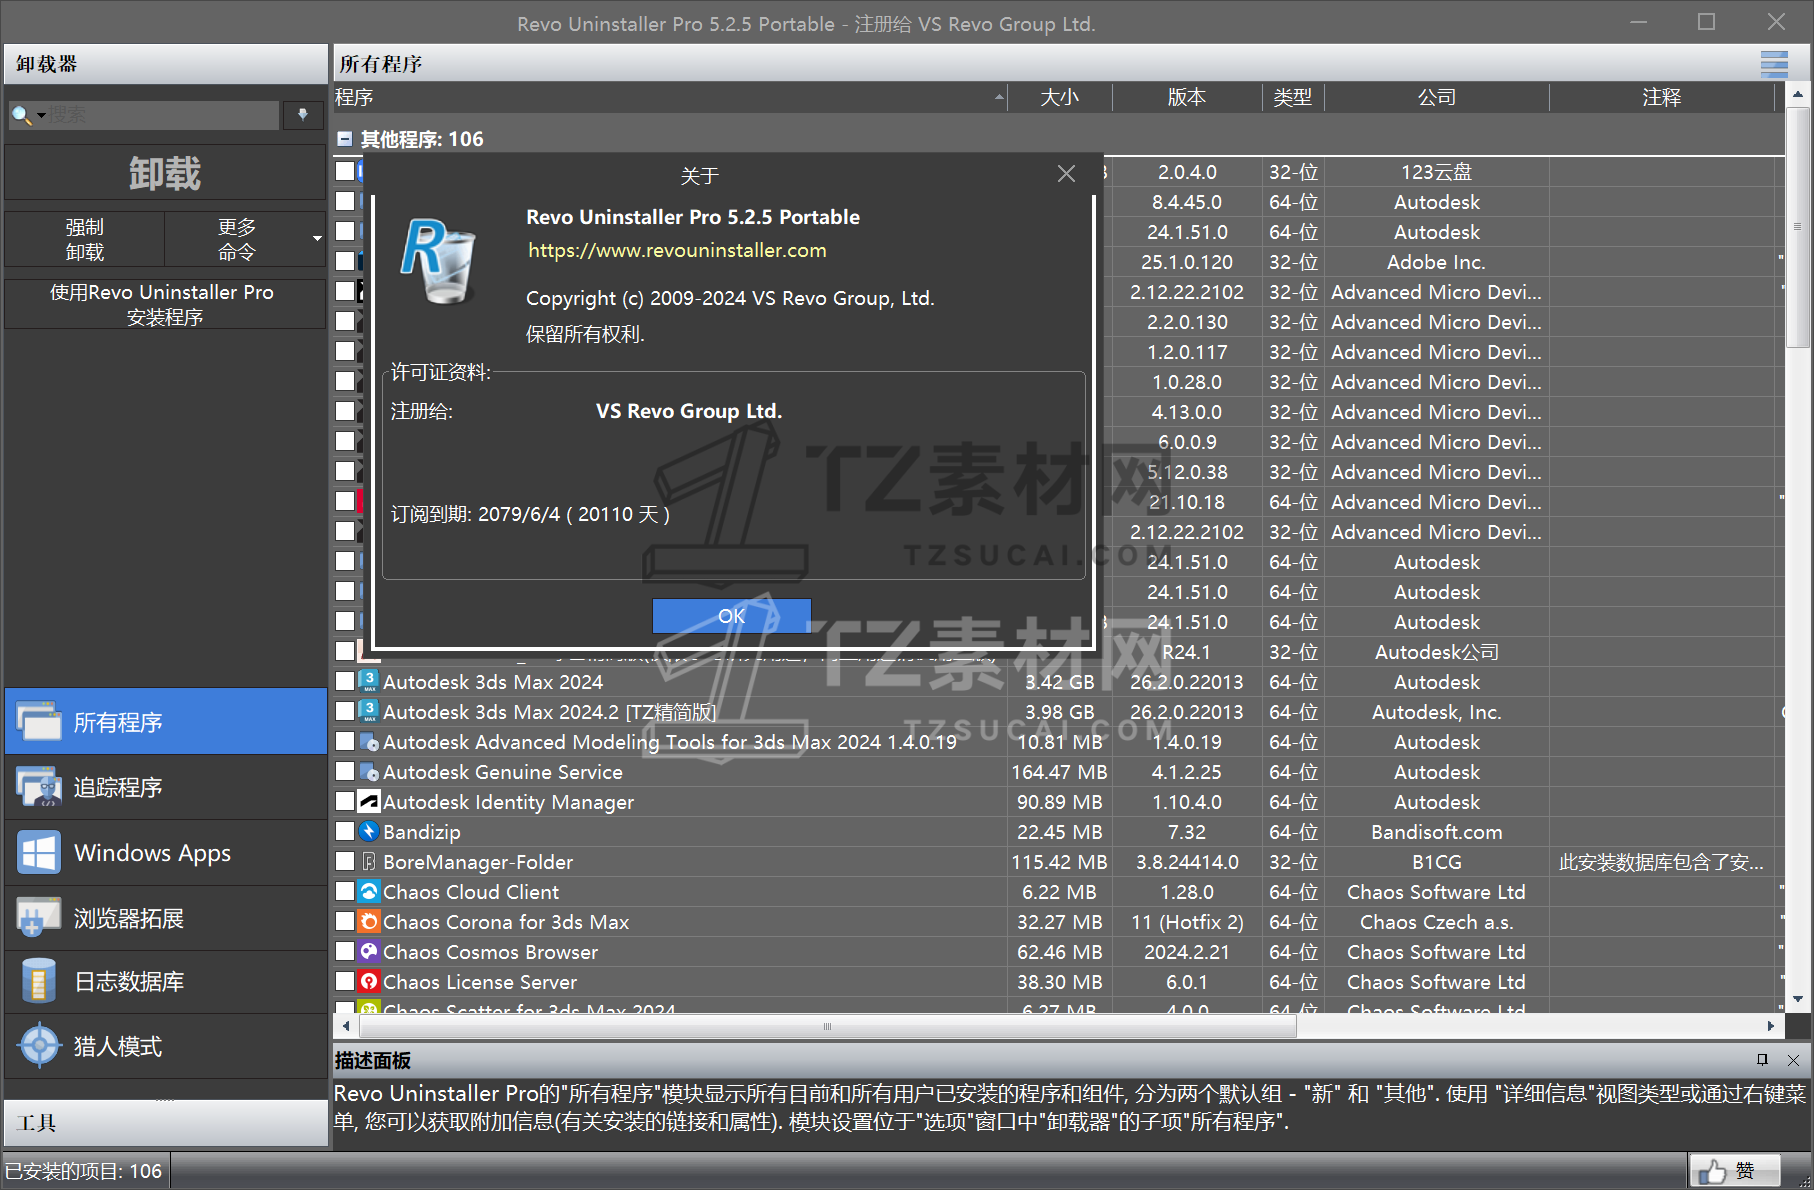This screenshot has width=1814, height=1190.
Task: Check the Autodesk Genuine Service checkbox
Action: tap(345, 772)
